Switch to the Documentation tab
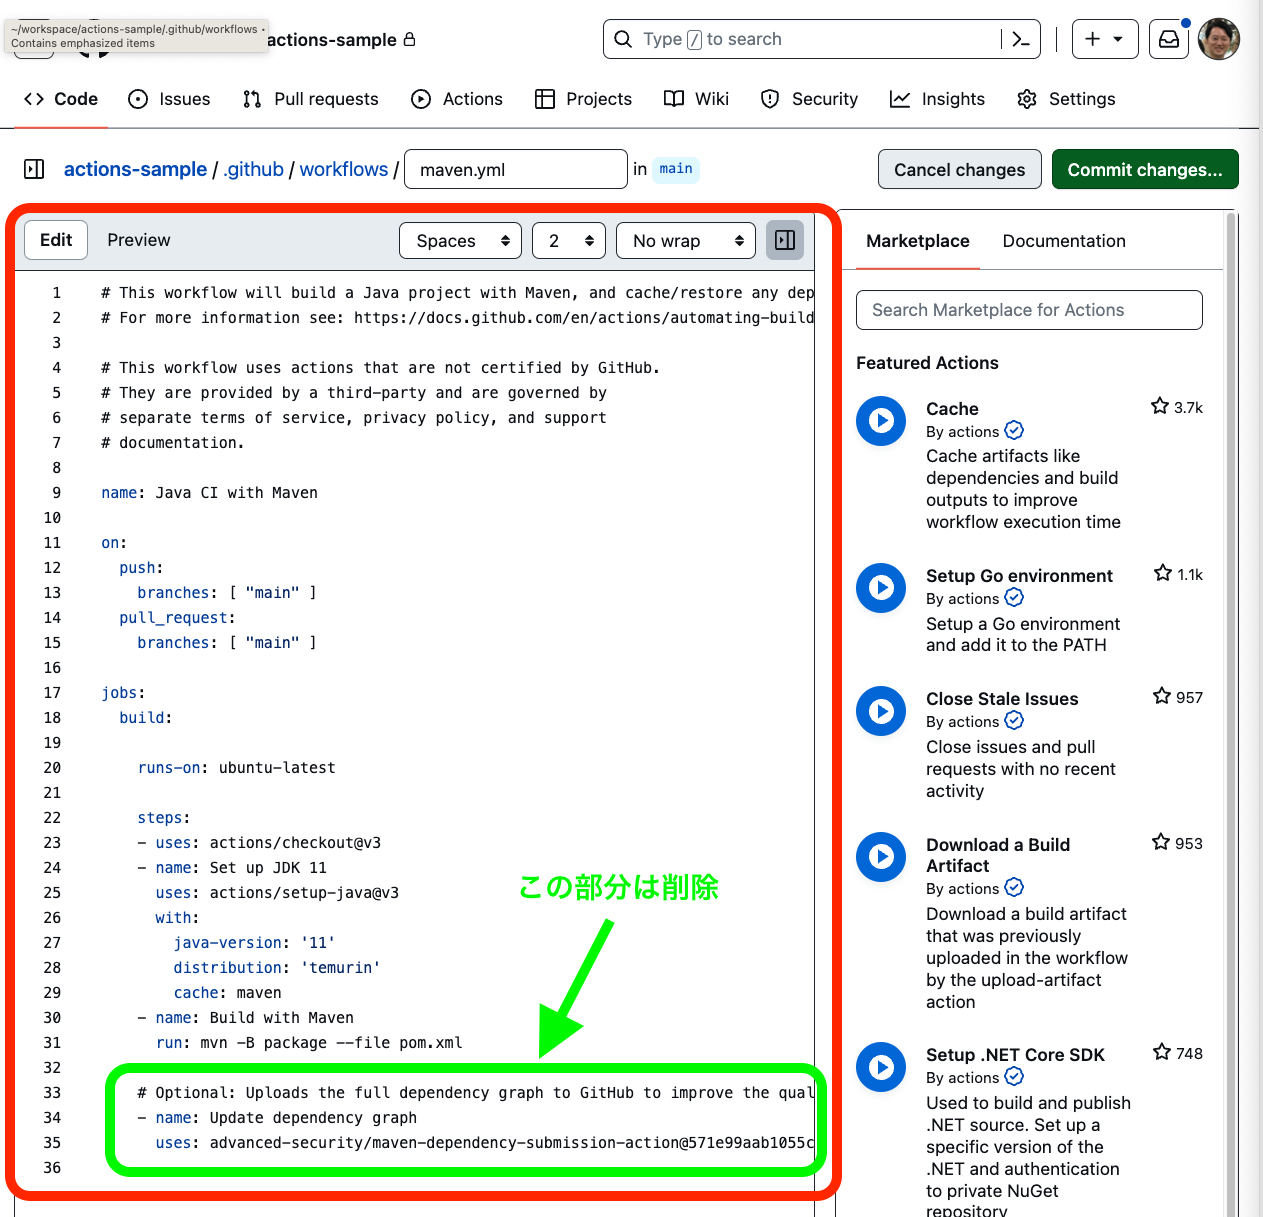 tap(1064, 241)
